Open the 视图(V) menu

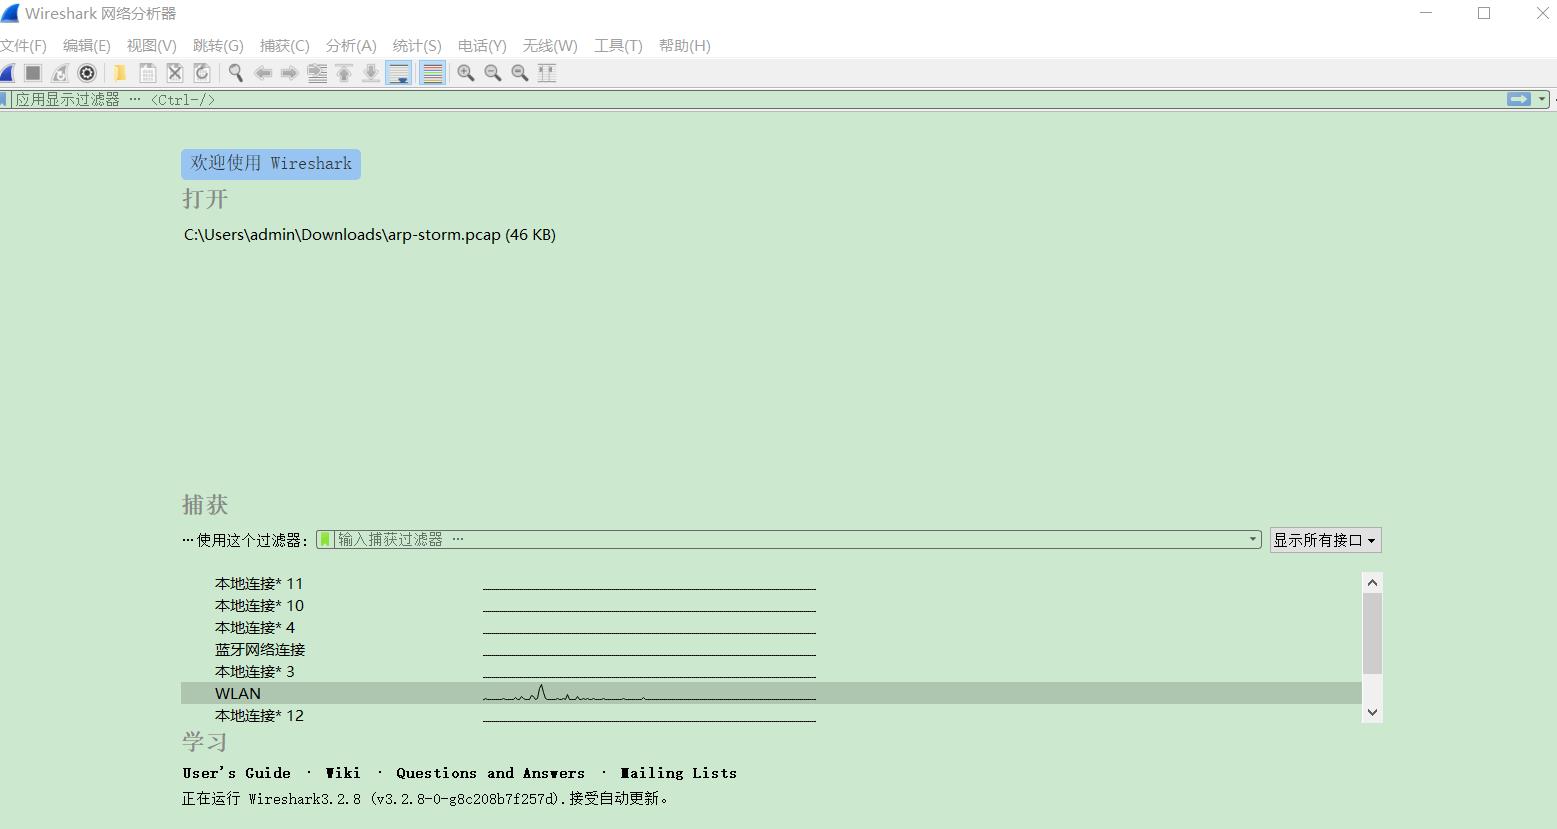[152, 46]
